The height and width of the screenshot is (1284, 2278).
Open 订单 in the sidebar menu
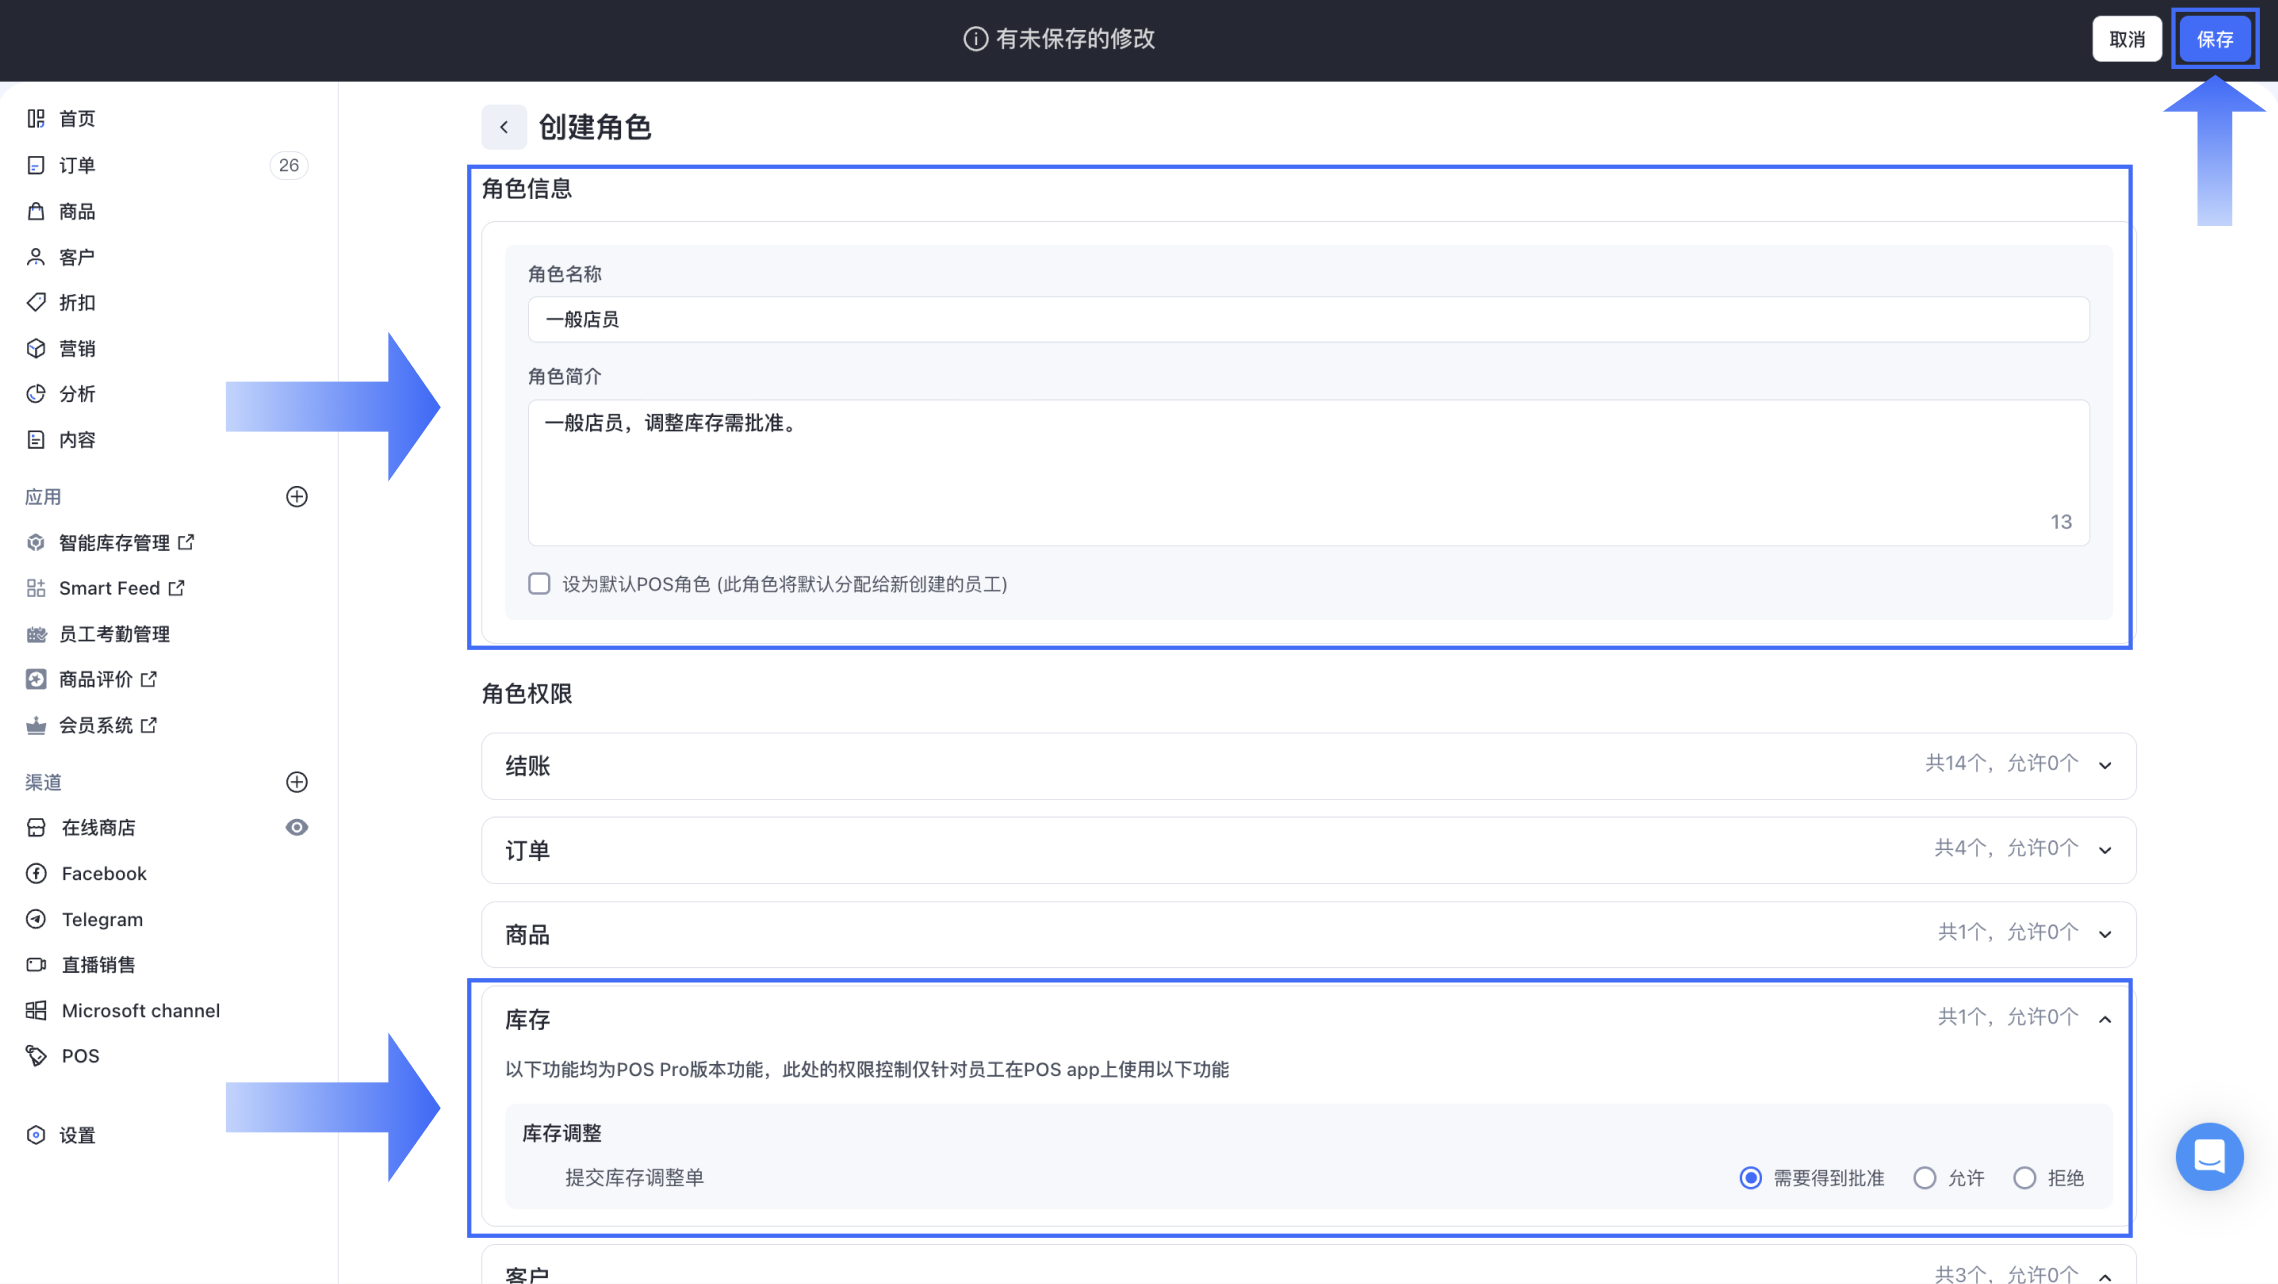coord(77,165)
